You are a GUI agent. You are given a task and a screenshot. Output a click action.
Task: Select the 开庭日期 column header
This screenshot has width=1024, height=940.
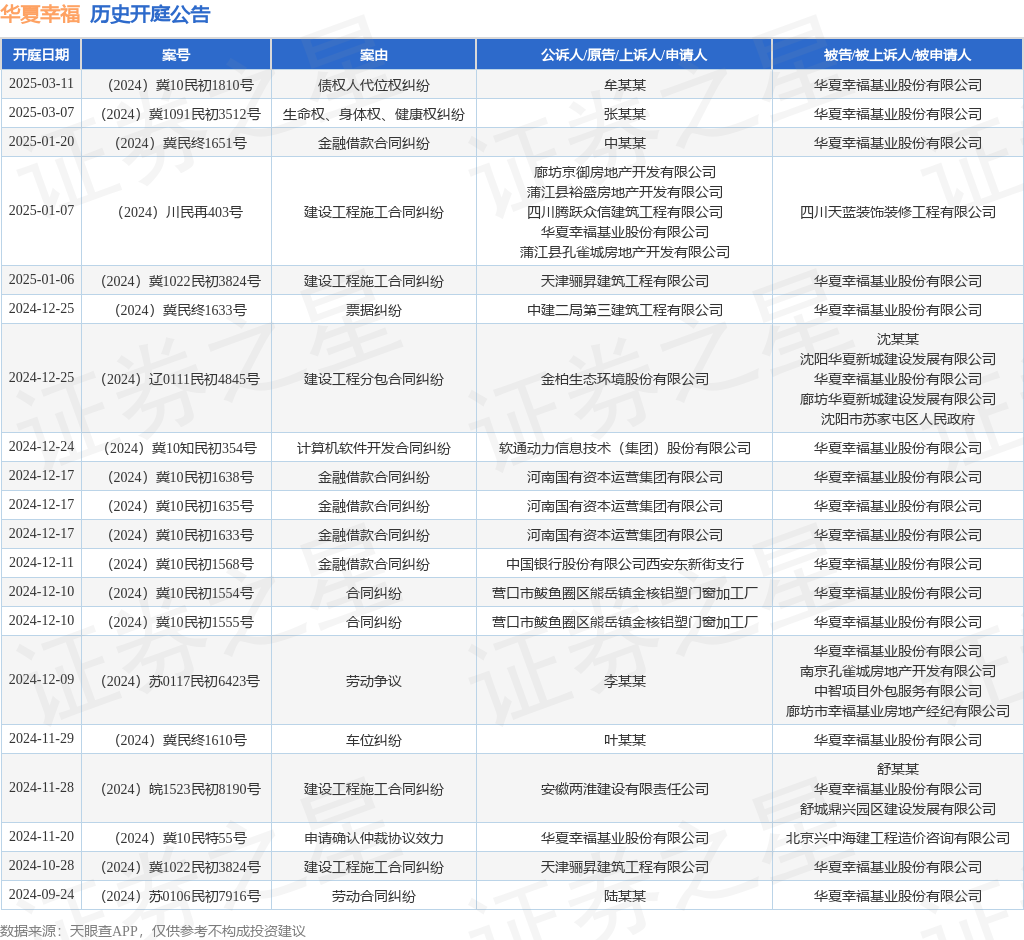coord(41,55)
